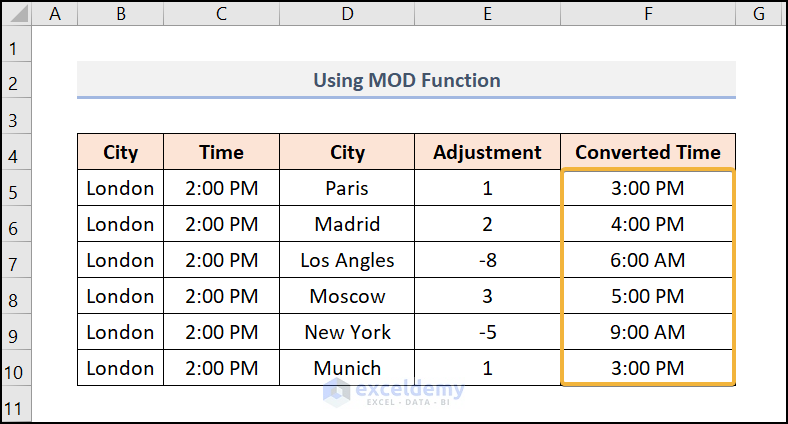Click the Los Angles cell
Viewport: 788px width, 424px height.
tap(347, 261)
